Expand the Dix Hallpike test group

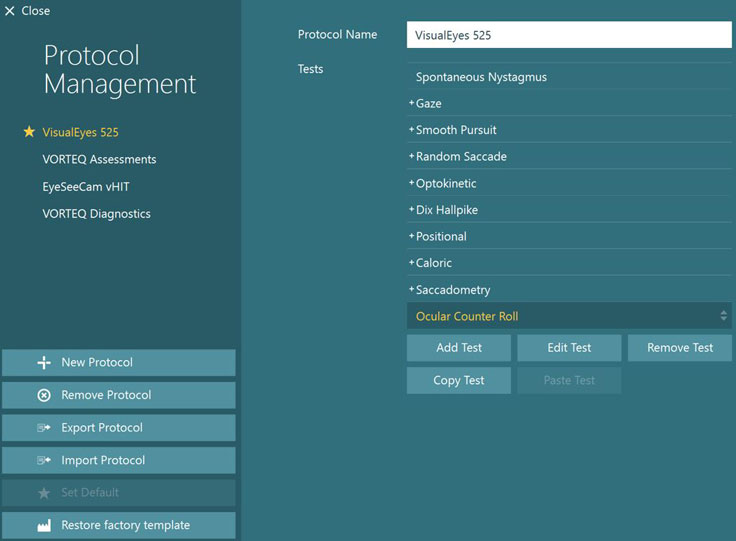411,209
